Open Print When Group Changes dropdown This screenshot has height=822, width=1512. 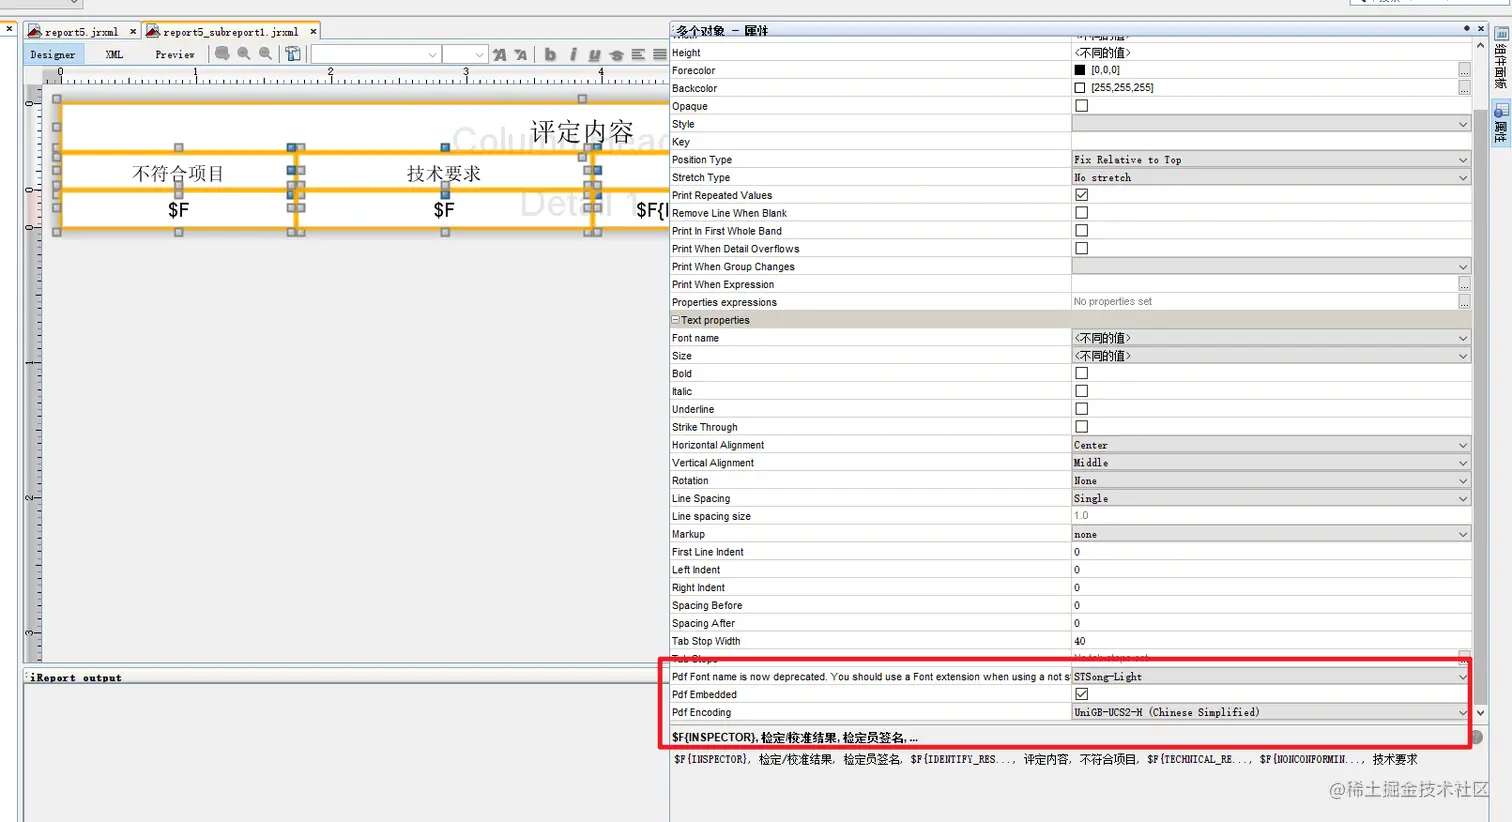point(1271,267)
